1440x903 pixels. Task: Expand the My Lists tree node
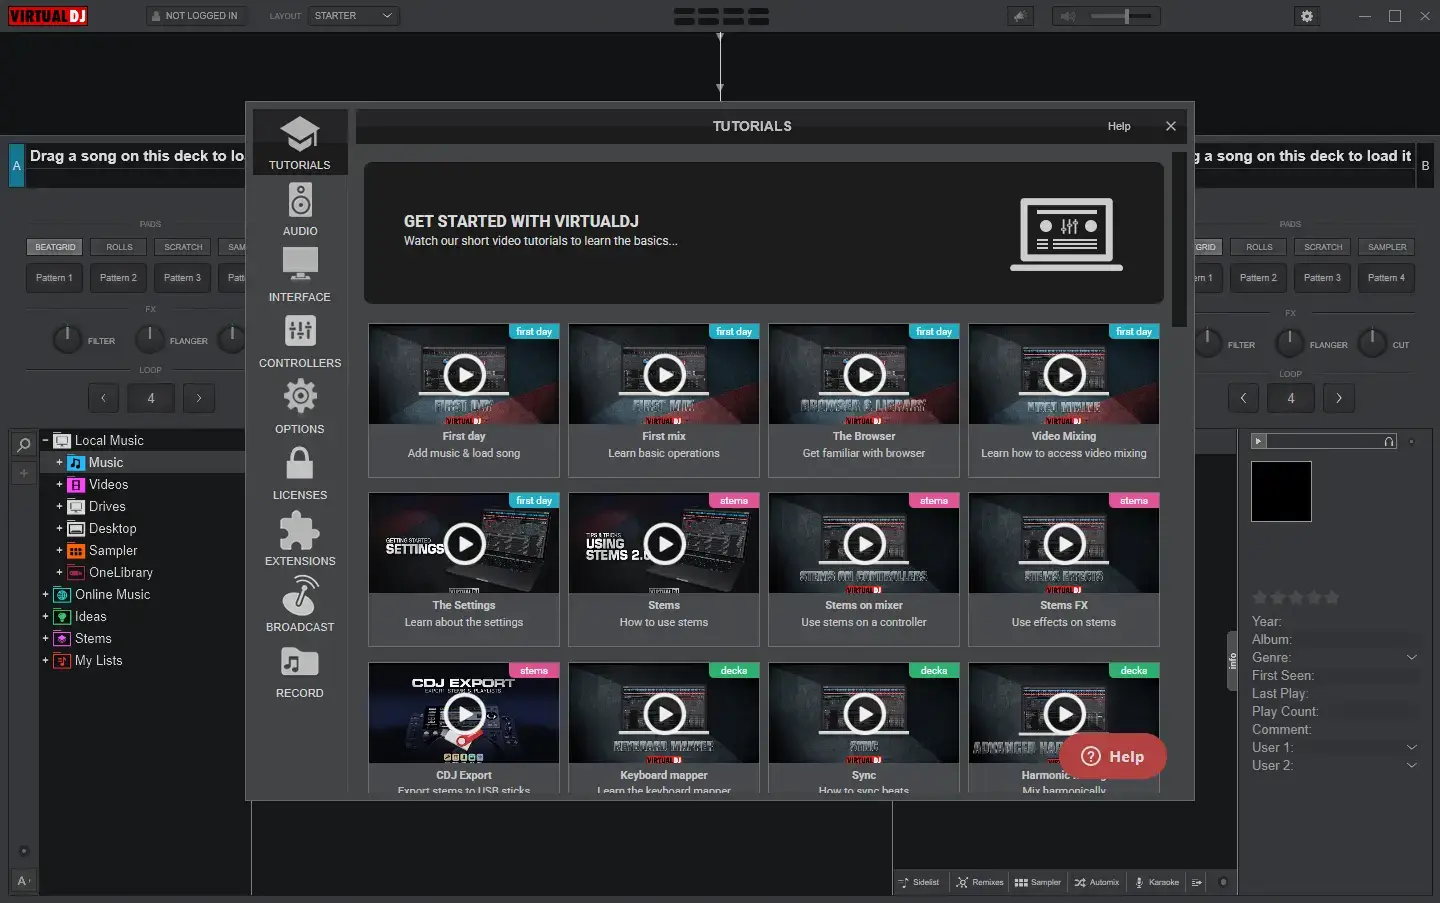(x=45, y=660)
